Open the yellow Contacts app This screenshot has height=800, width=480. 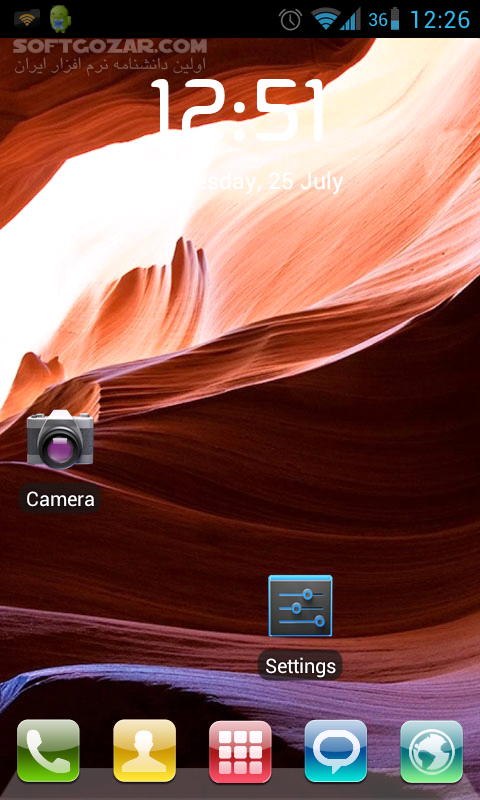coord(144,751)
